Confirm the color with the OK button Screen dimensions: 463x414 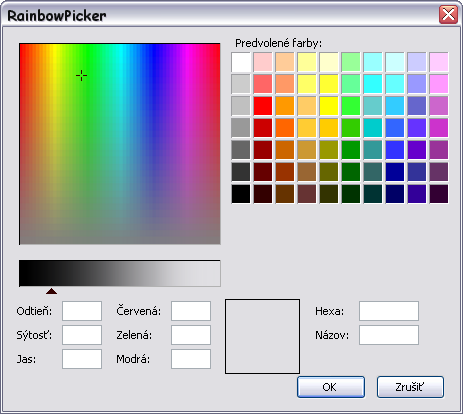(x=331, y=387)
